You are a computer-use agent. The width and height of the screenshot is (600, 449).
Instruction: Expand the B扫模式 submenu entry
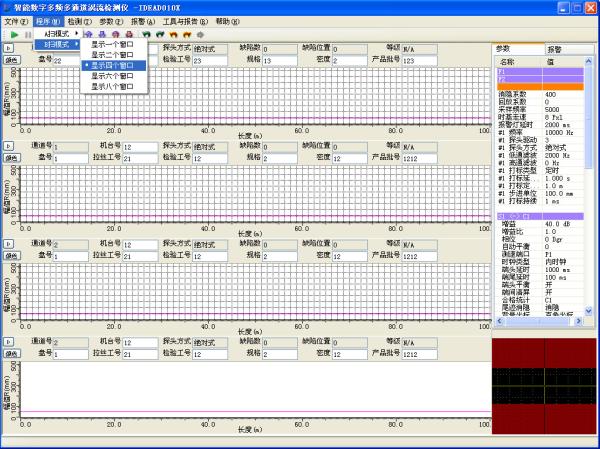pyautogui.click(x=57, y=44)
